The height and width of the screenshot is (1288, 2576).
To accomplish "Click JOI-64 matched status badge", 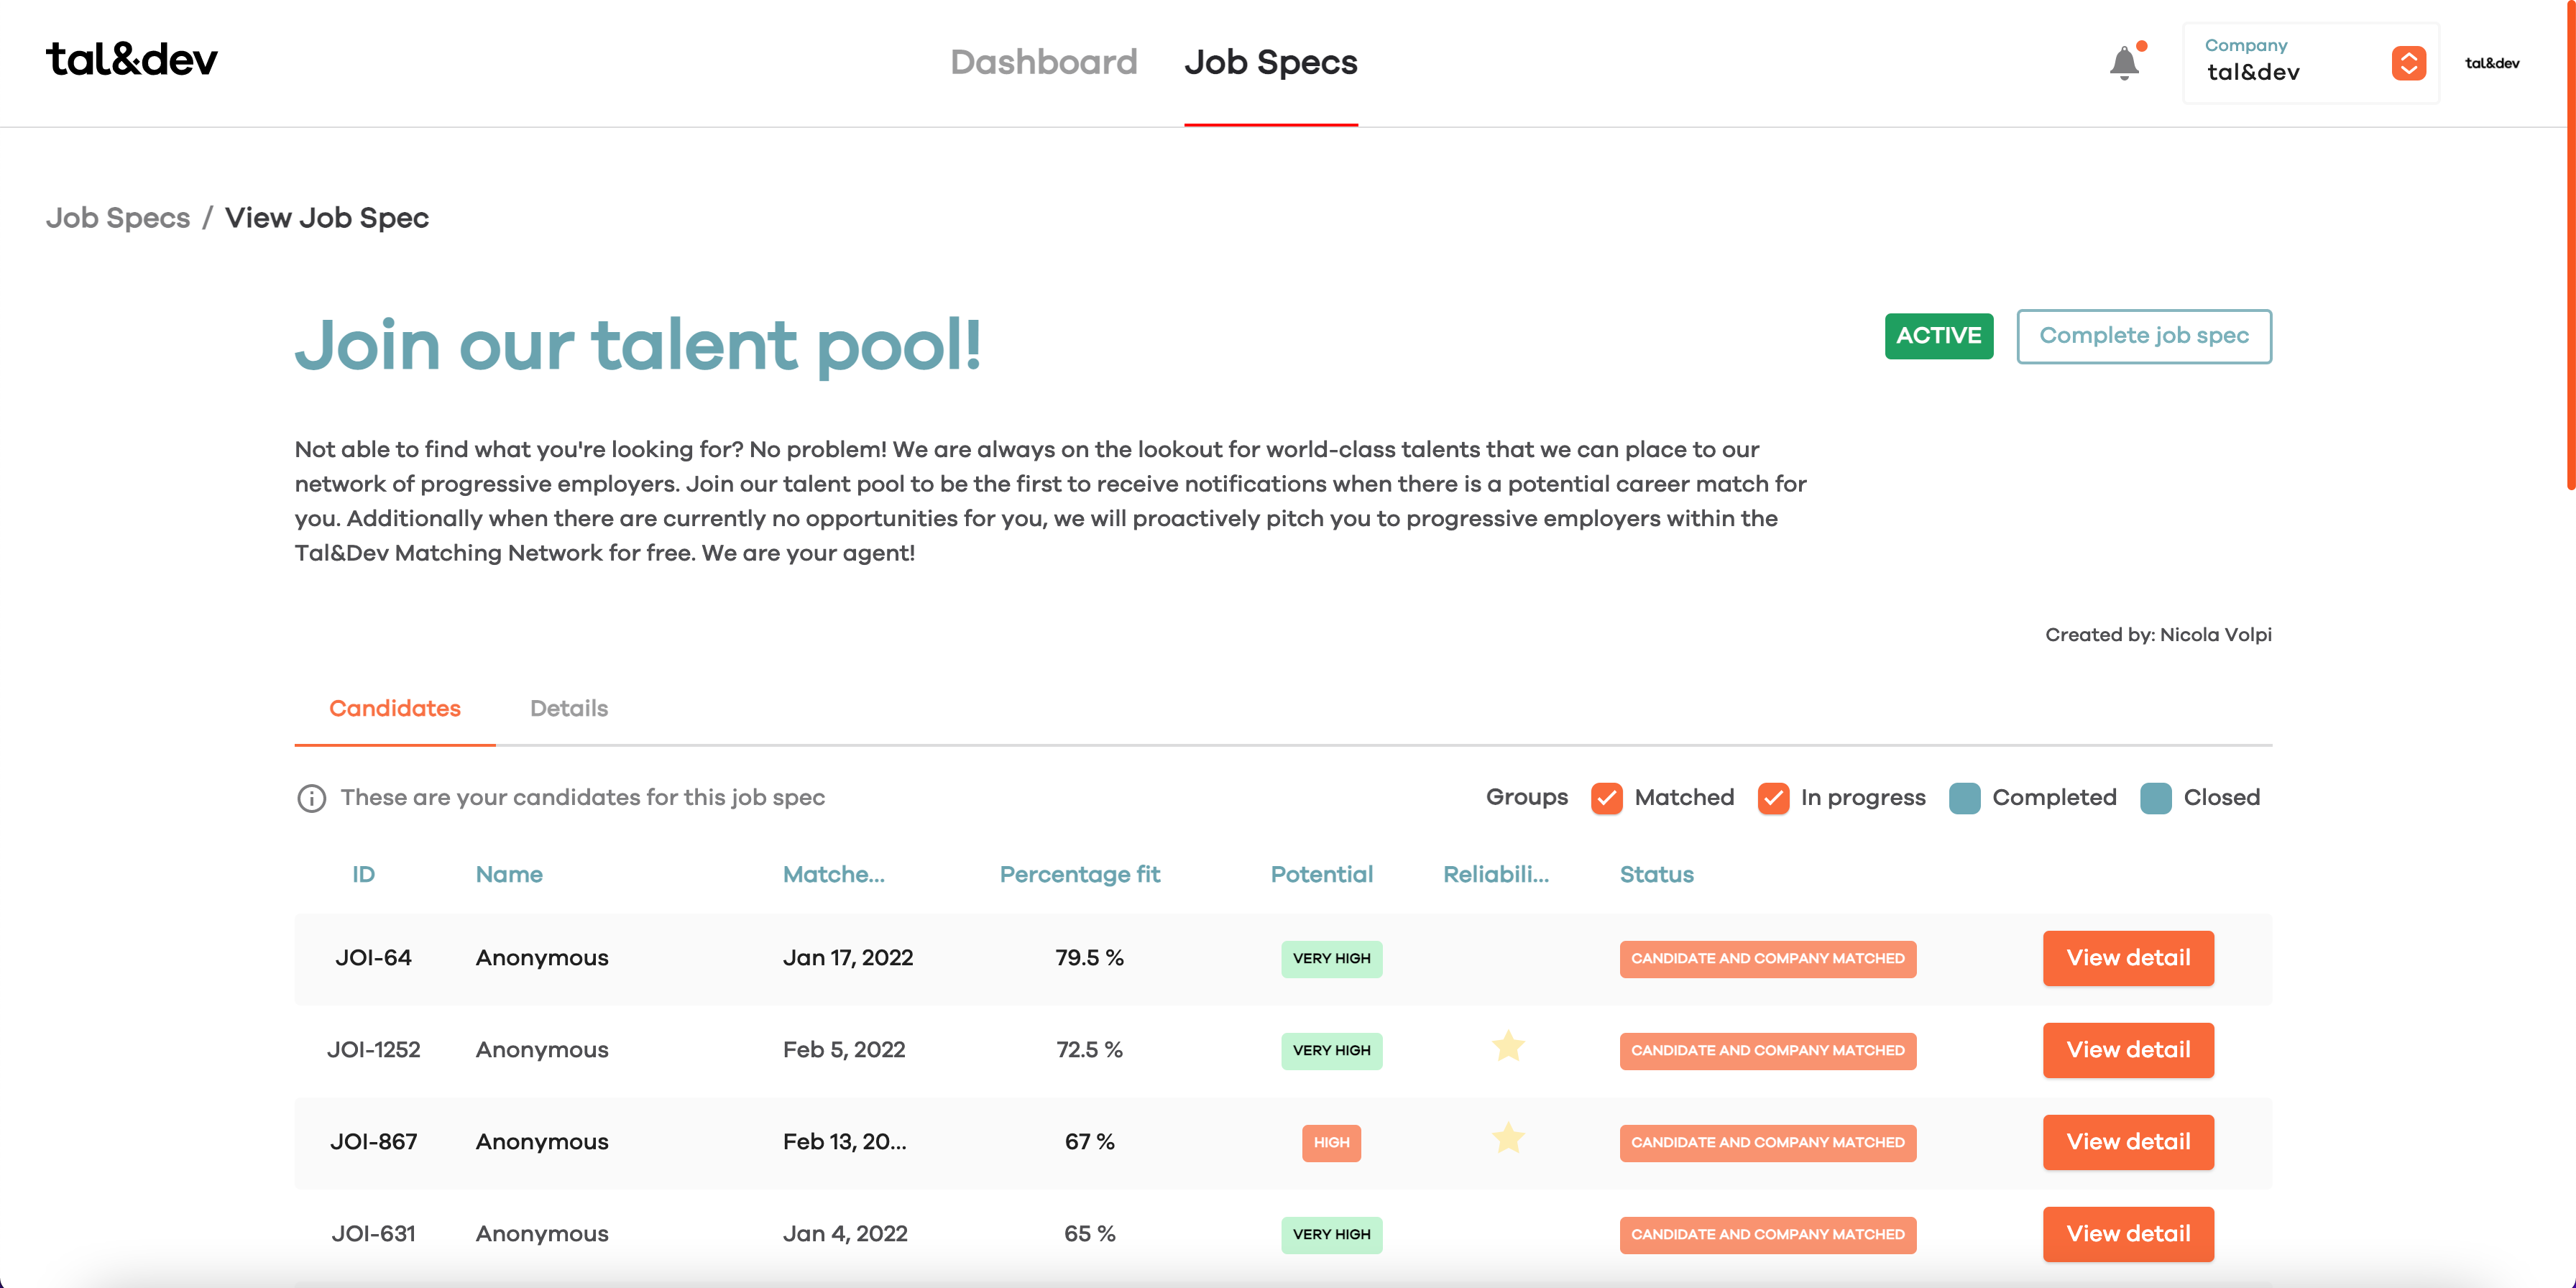I will coord(1767,959).
